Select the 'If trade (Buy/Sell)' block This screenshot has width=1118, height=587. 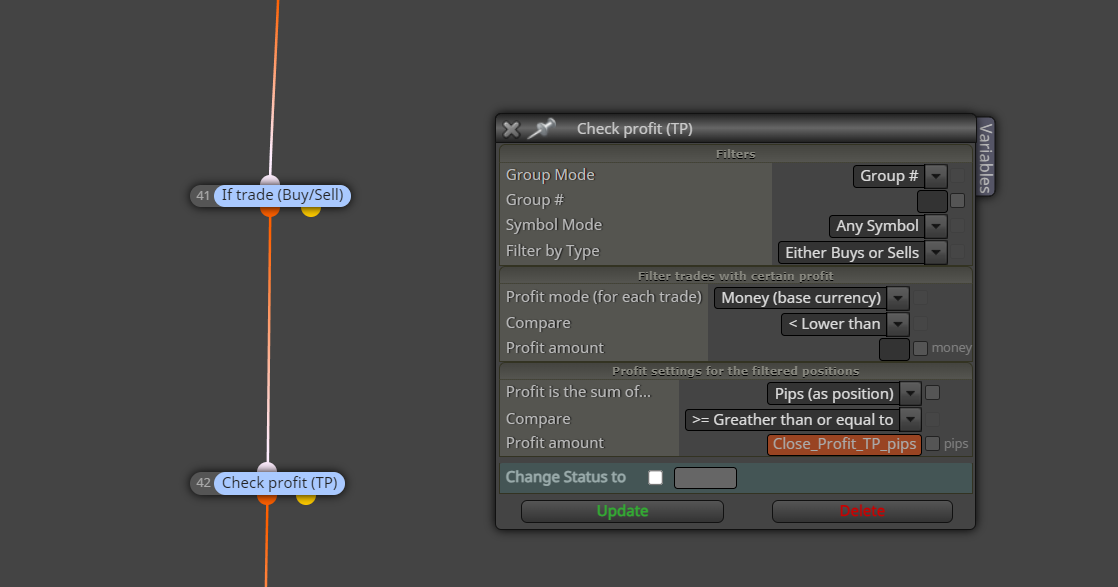pyautogui.click(x=282, y=195)
